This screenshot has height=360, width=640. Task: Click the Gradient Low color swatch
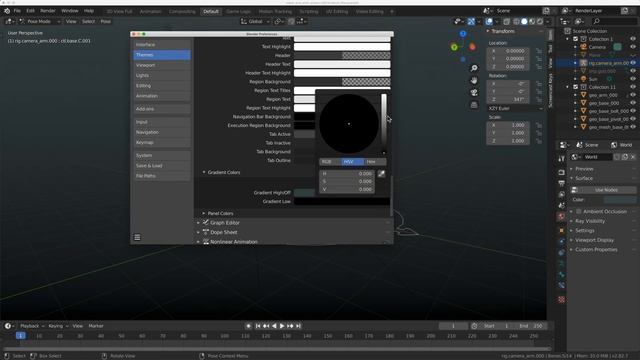342,201
